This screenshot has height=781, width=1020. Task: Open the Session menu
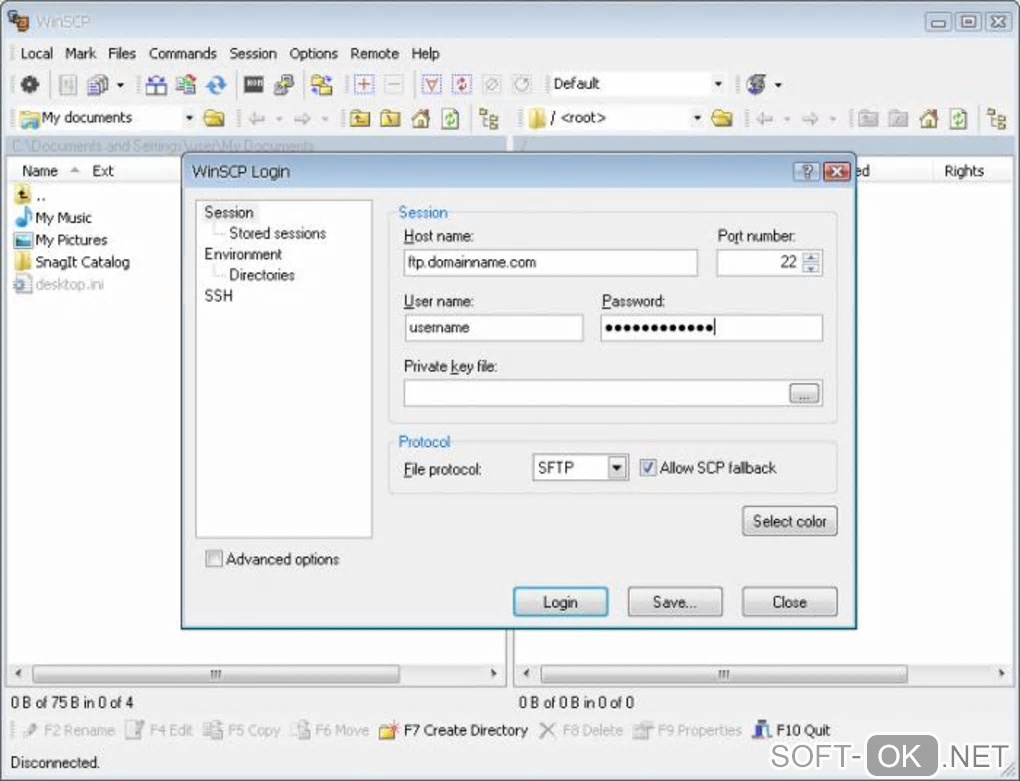pos(253,53)
